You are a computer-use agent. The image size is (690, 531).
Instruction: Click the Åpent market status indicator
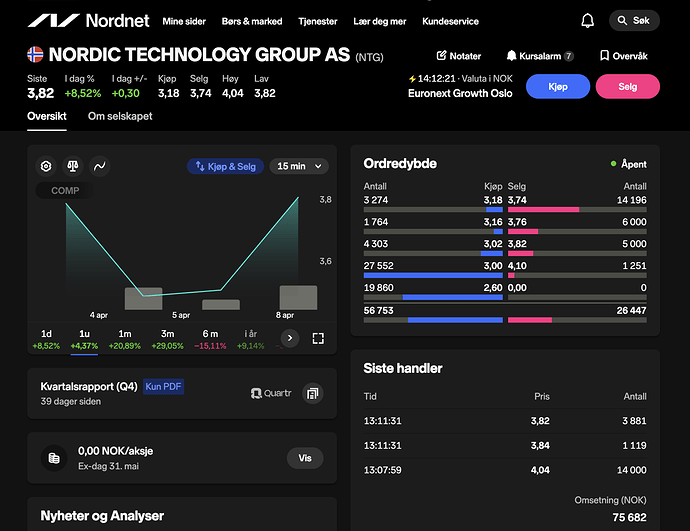(x=628, y=164)
